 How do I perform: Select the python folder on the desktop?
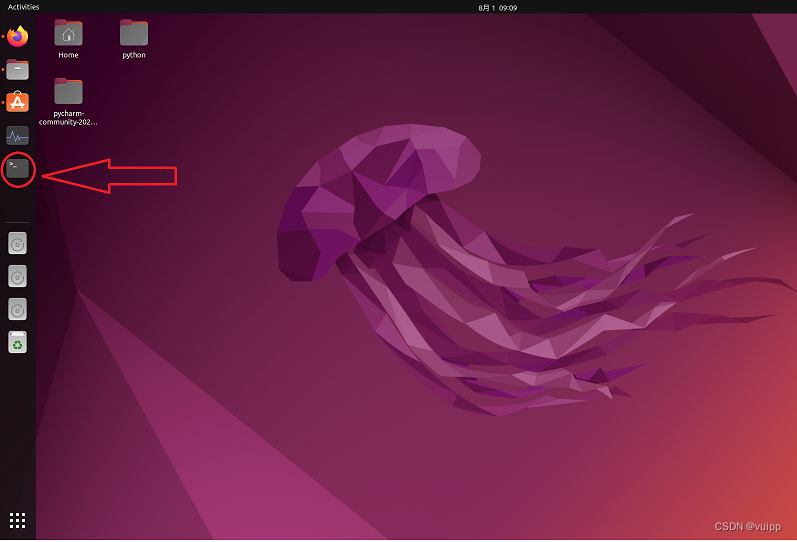coord(134,39)
